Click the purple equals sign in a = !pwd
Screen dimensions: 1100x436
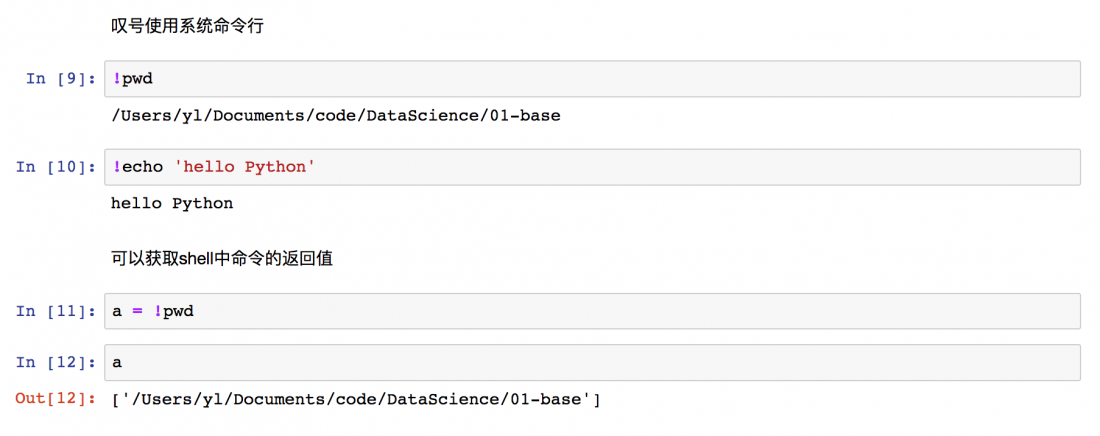click(137, 311)
